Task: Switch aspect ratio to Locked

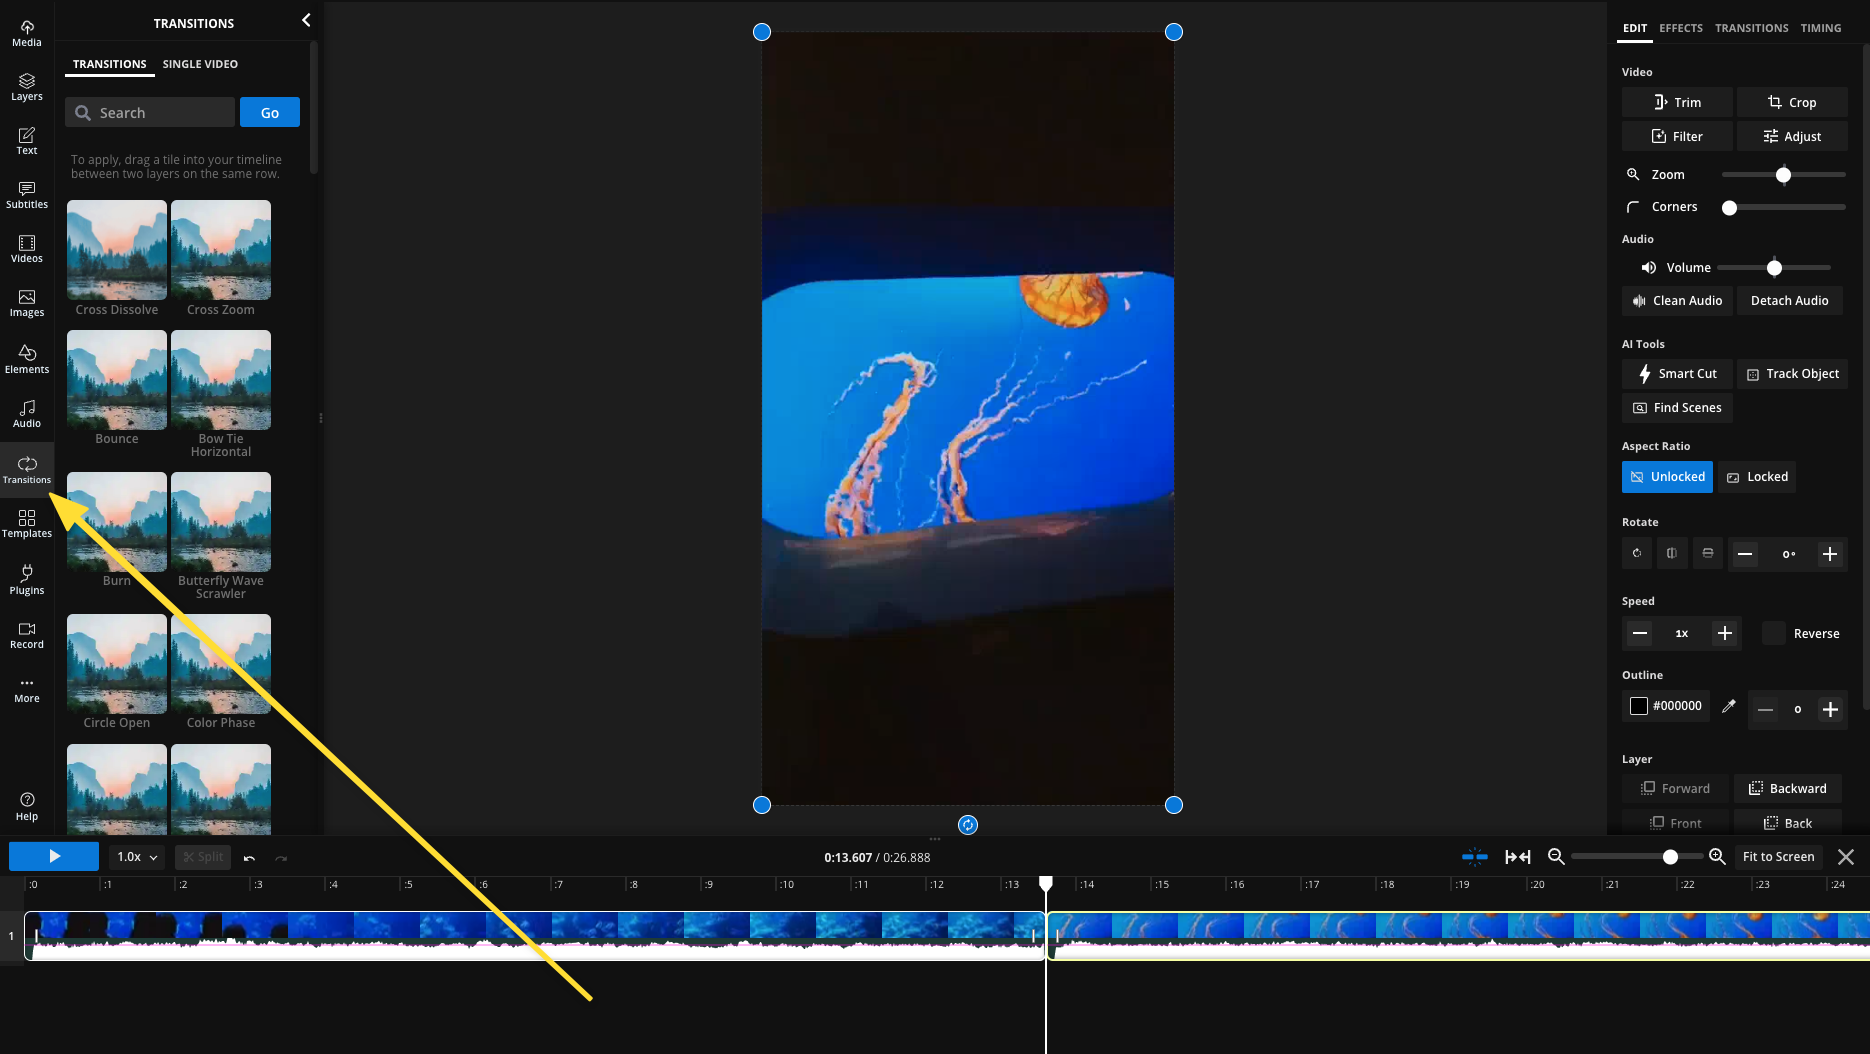Action: [x=1756, y=477]
